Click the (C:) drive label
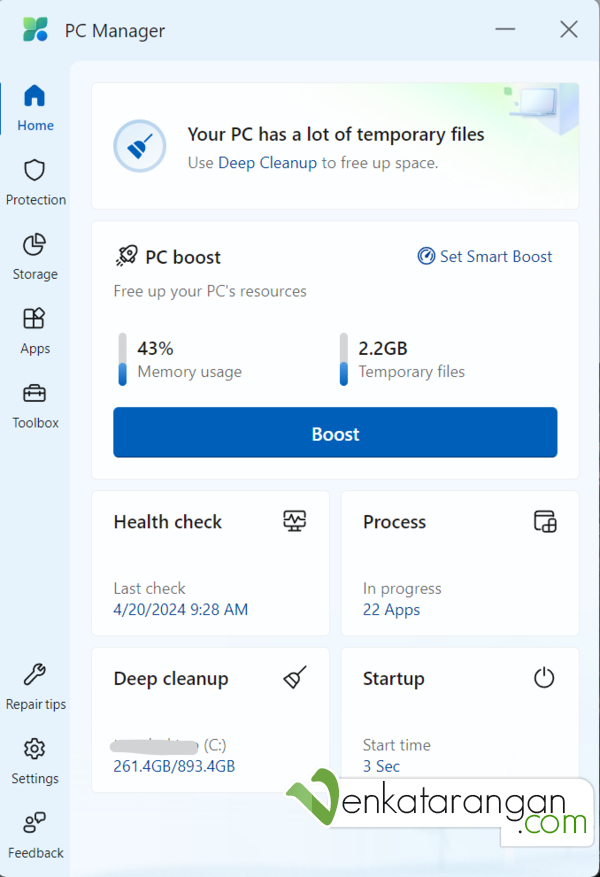 [215, 745]
